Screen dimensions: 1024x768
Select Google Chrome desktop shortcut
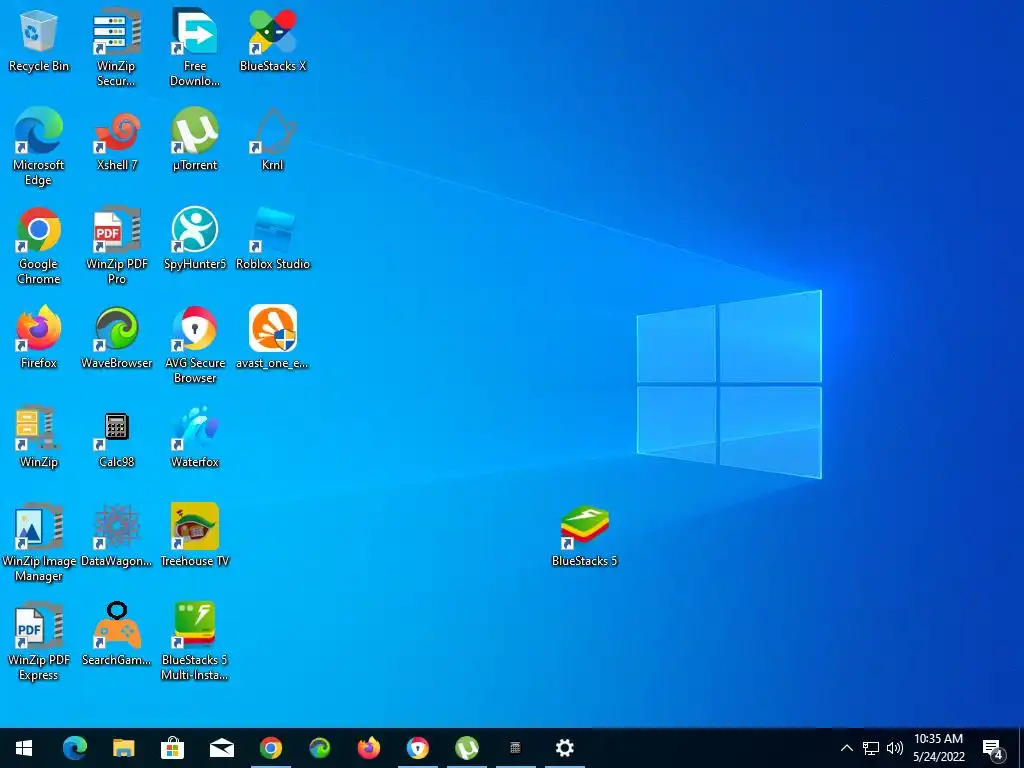39,246
